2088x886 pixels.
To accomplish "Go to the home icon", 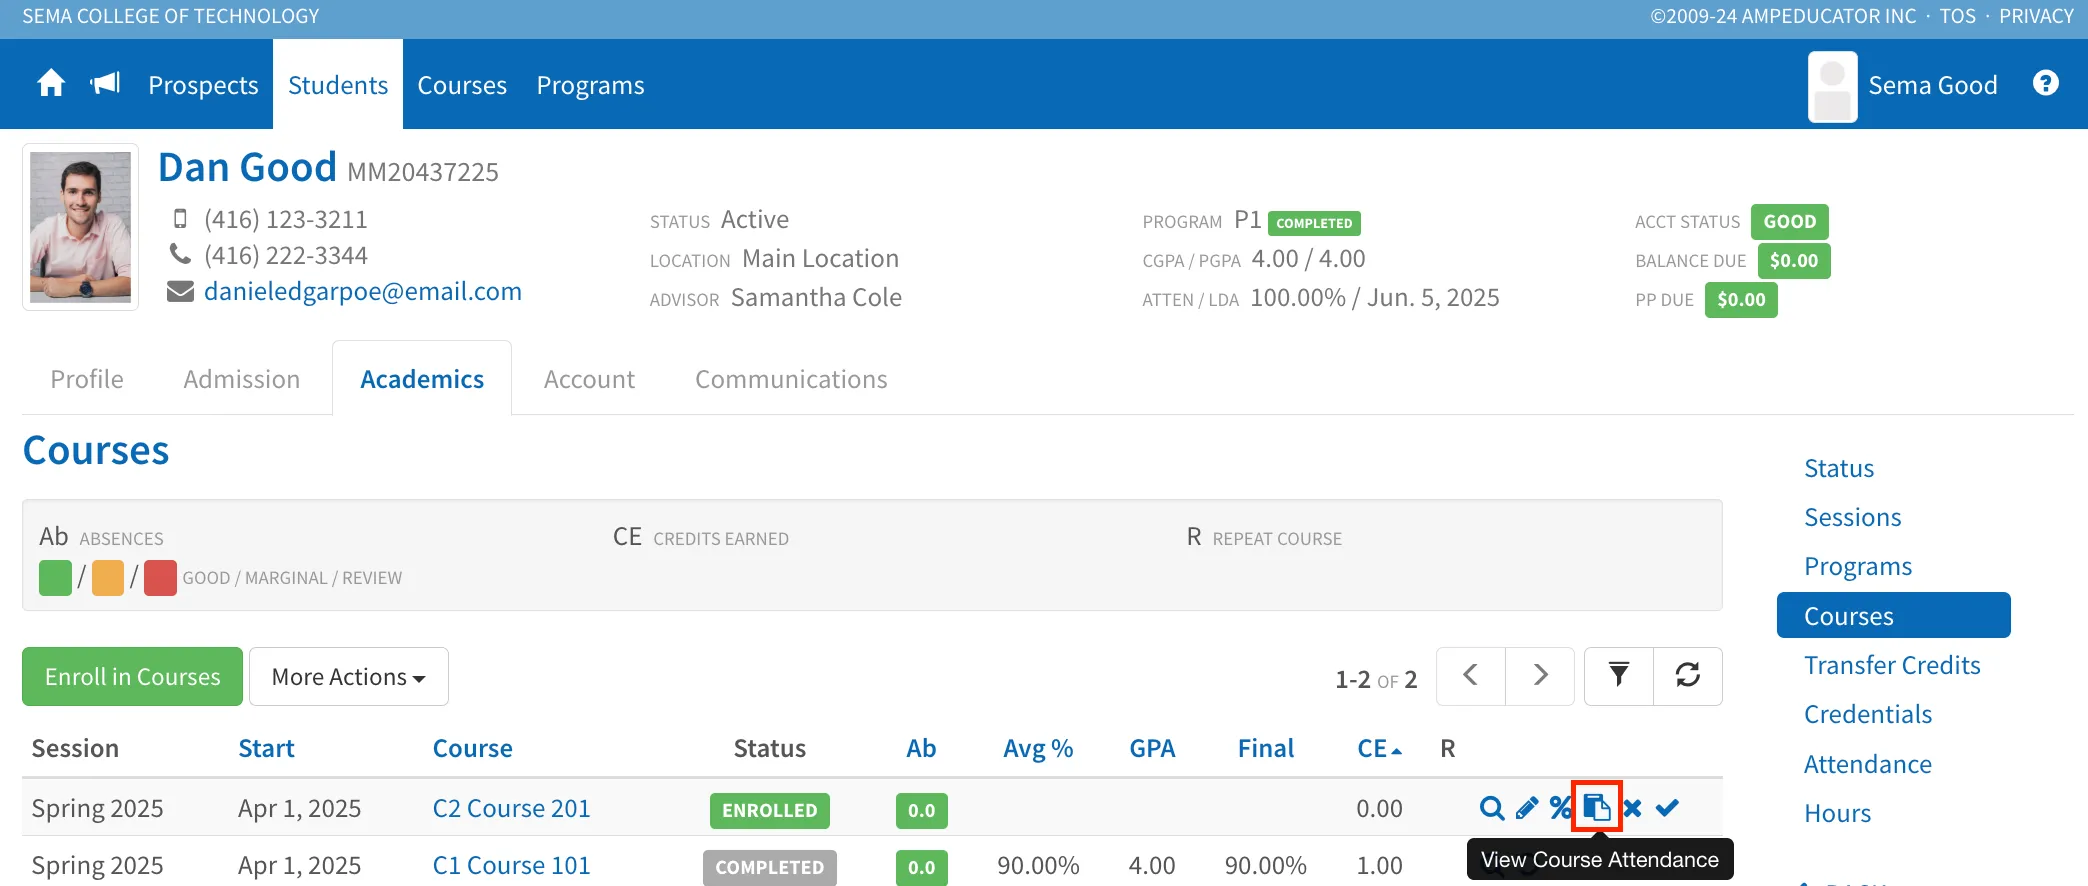I will click(51, 84).
